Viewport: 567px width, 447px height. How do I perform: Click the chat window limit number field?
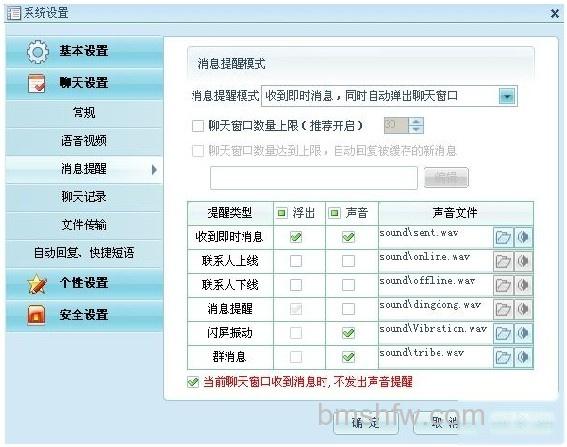396,125
